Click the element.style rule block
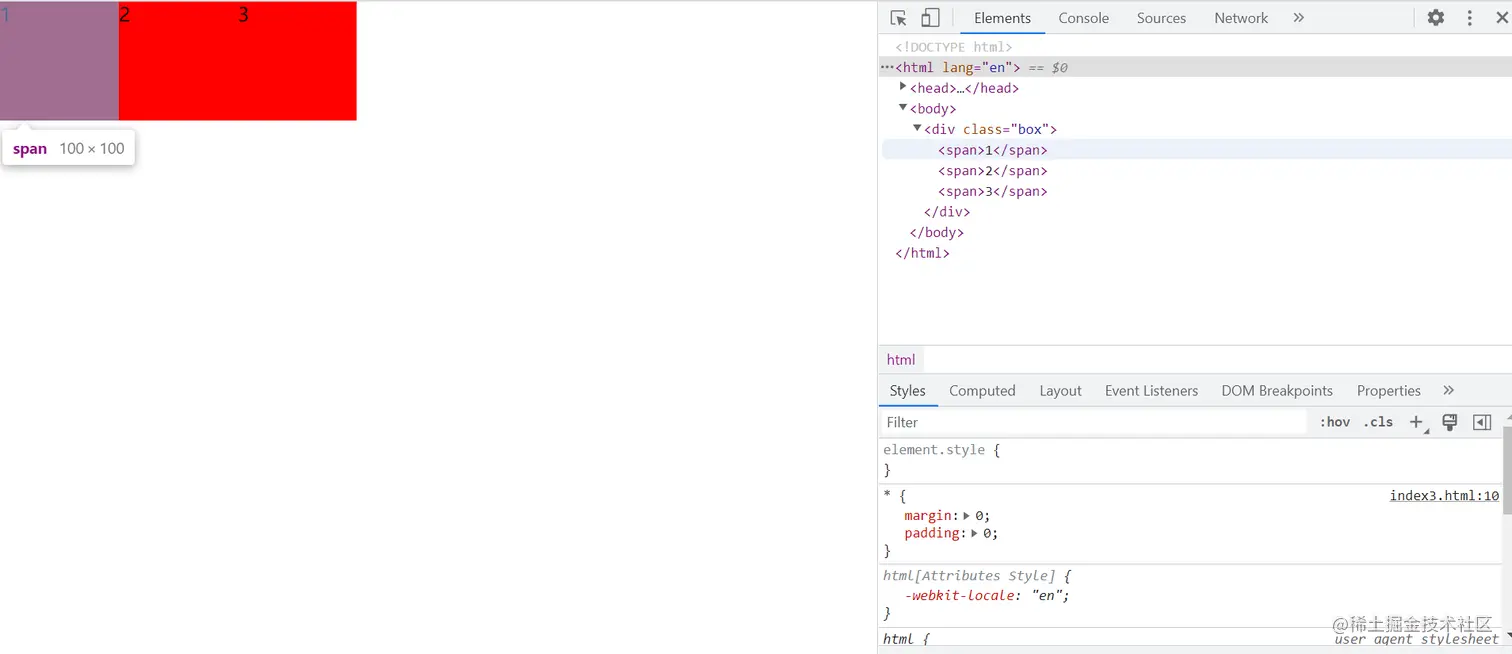Screen dimensions: 1512x654 pos(1190,460)
